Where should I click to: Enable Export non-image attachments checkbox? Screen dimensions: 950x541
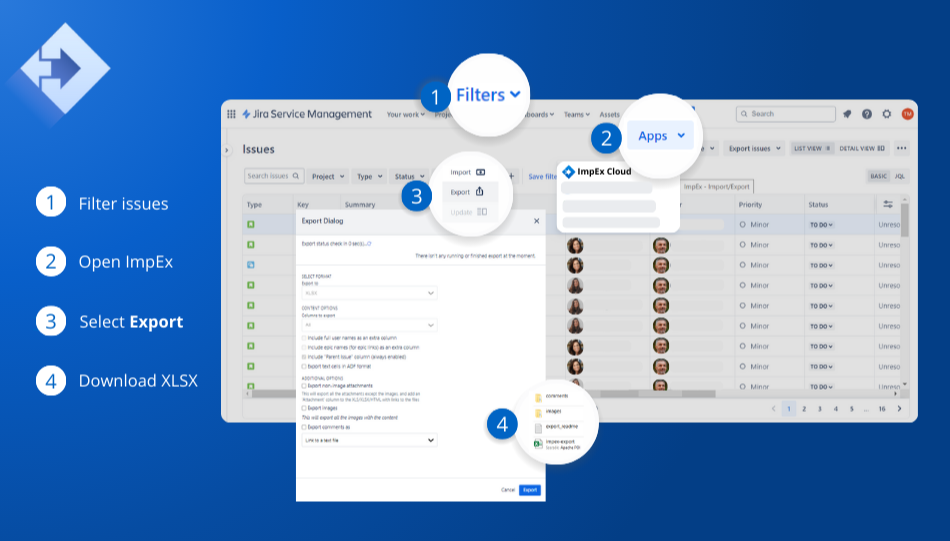point(304,386)
